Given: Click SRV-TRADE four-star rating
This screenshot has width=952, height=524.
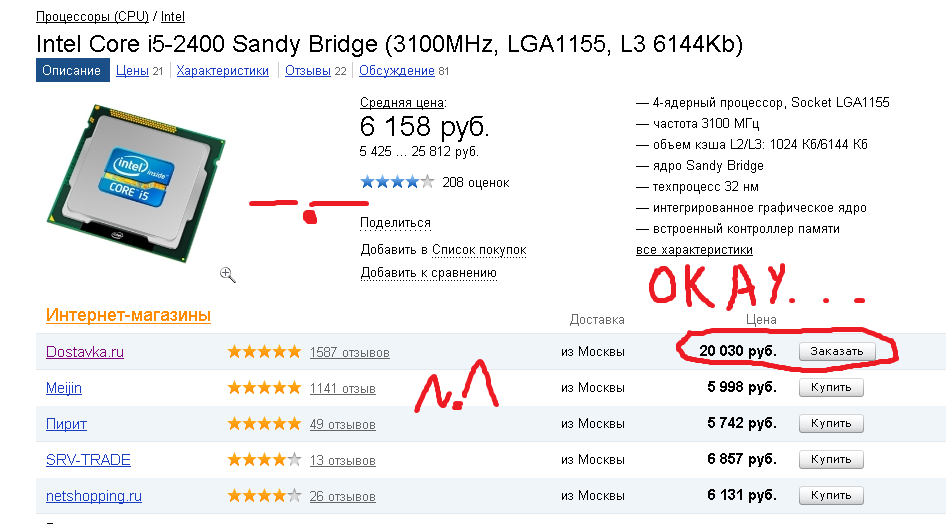Looking at the screenshot, I should pos(264,460).
